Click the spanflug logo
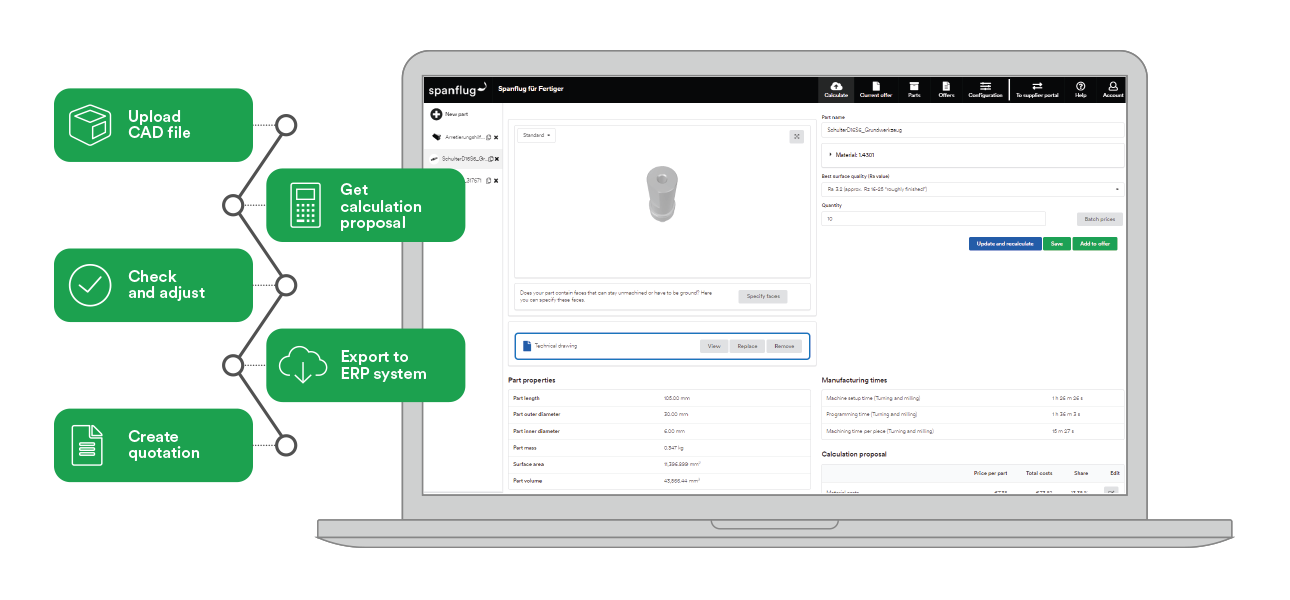 point(457,89)
